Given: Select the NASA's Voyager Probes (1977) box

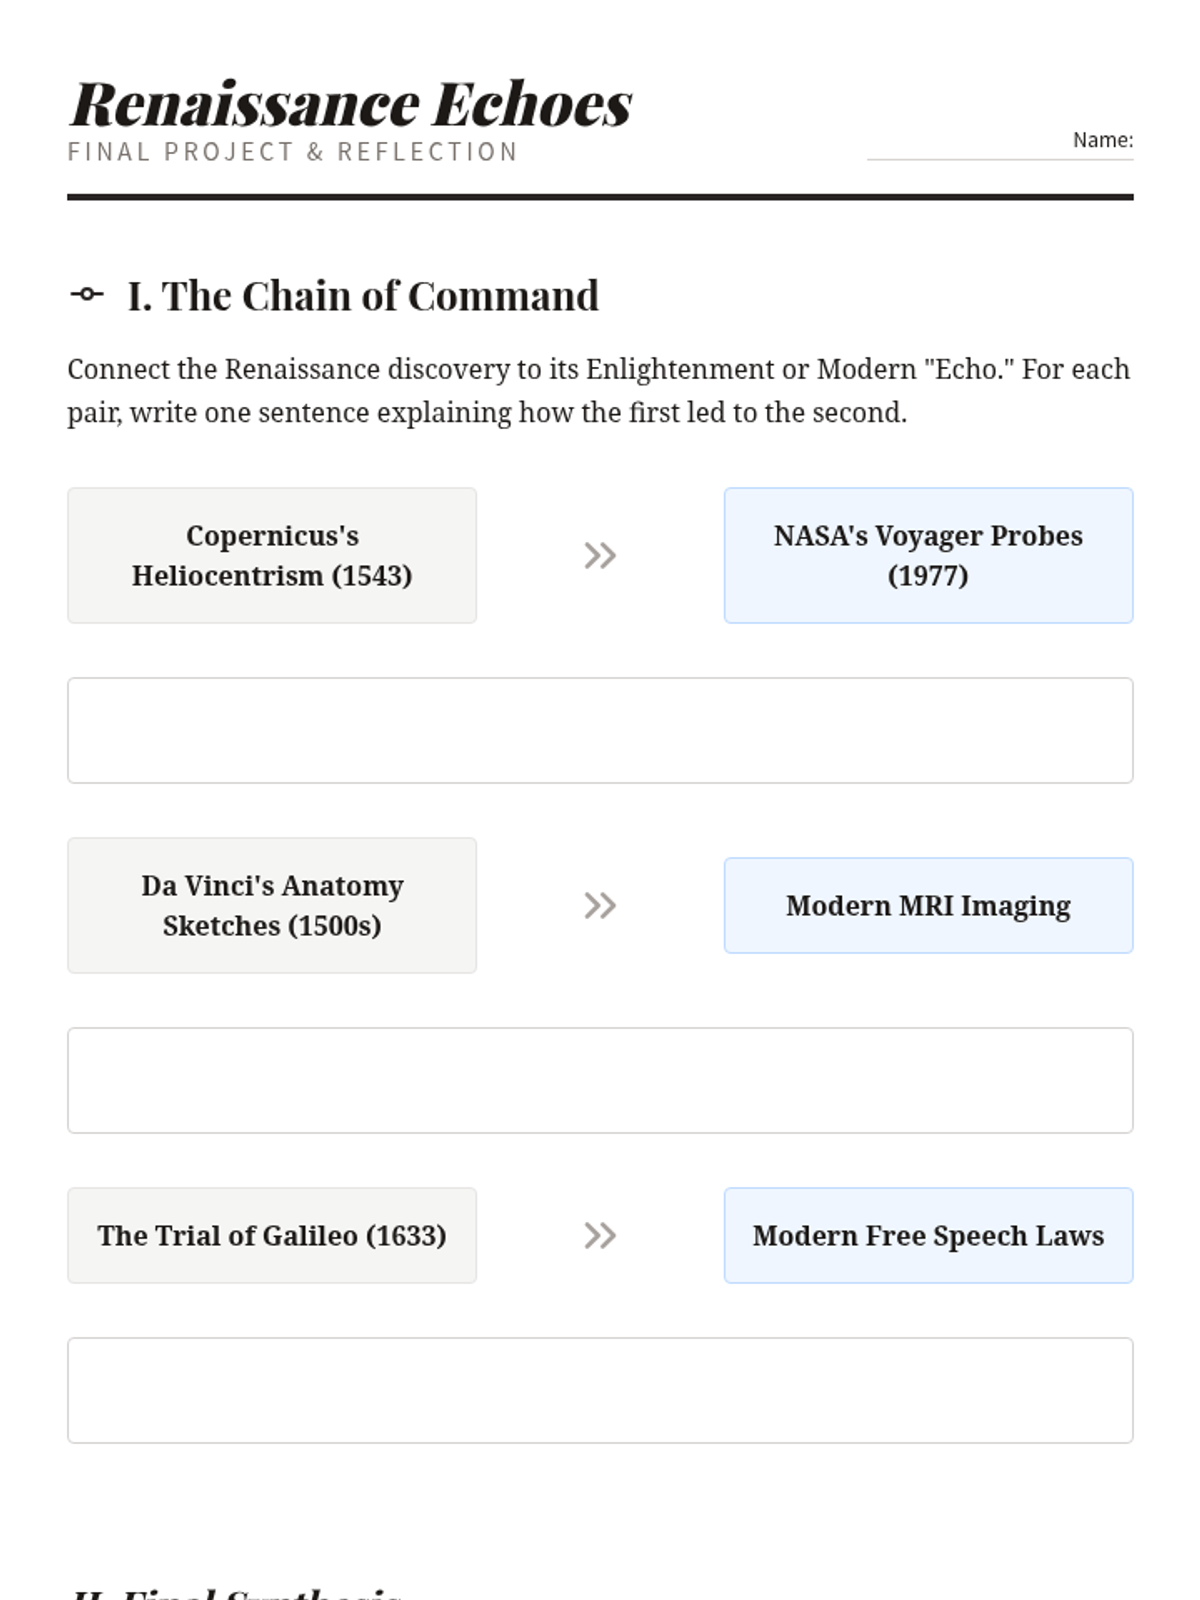Looking at the screenshot, I should (x=928, y=555).
